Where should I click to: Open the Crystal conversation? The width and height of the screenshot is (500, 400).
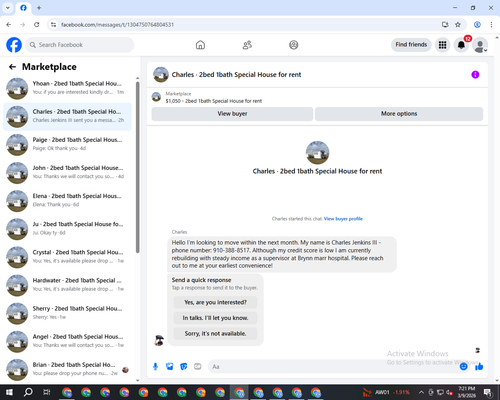point(67,257)
